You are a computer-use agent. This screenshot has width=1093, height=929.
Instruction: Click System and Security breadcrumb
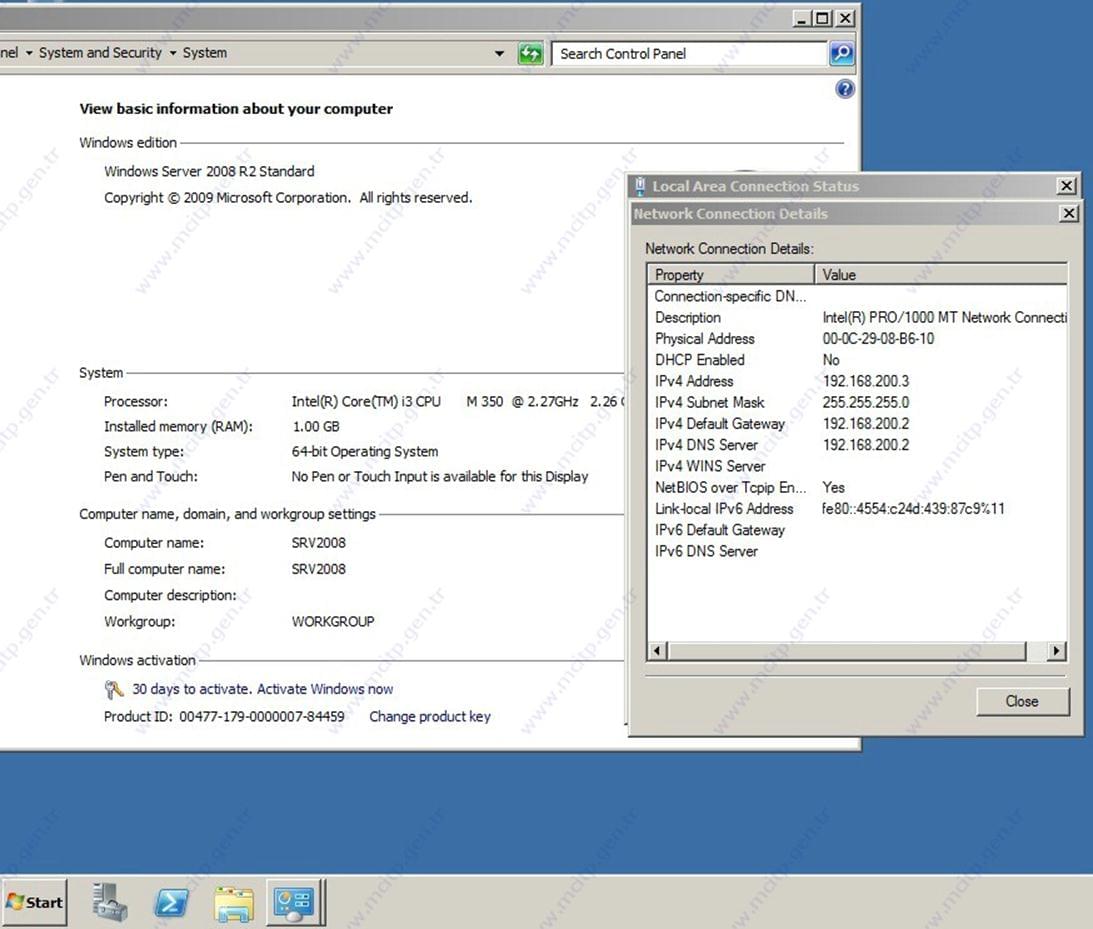coord(100,53)
